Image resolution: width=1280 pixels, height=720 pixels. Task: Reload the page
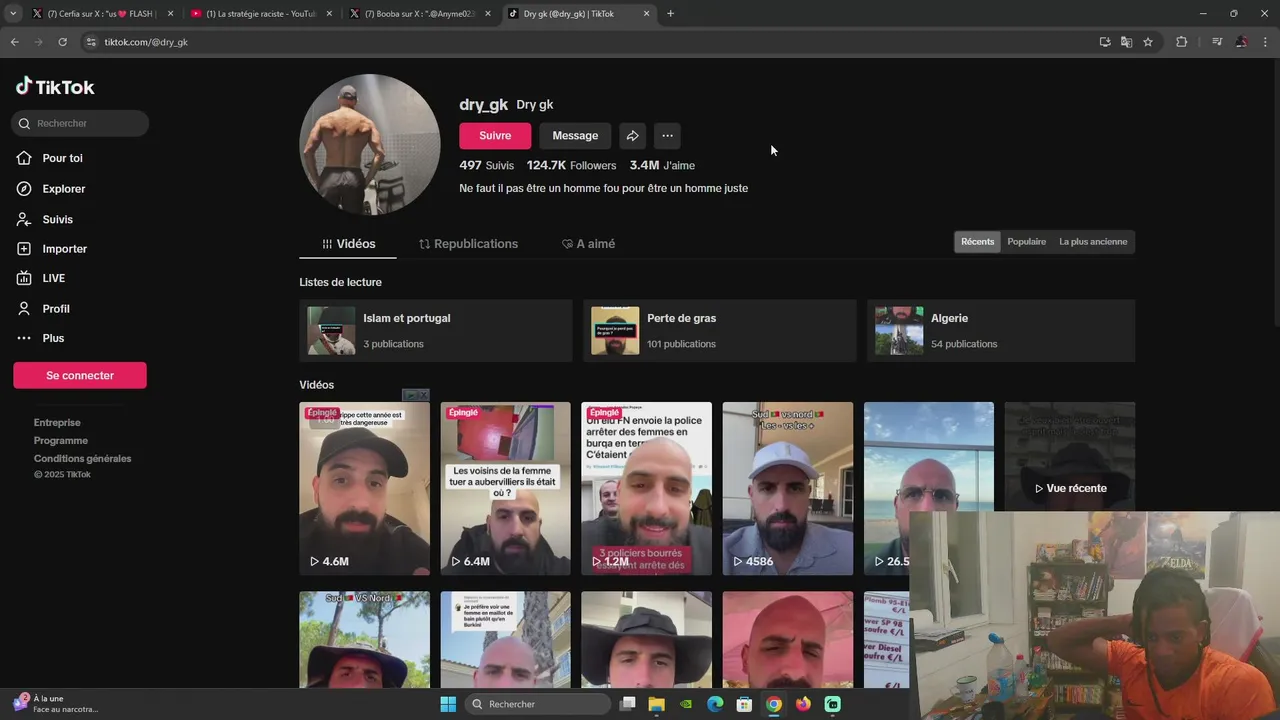pos(62,42)
